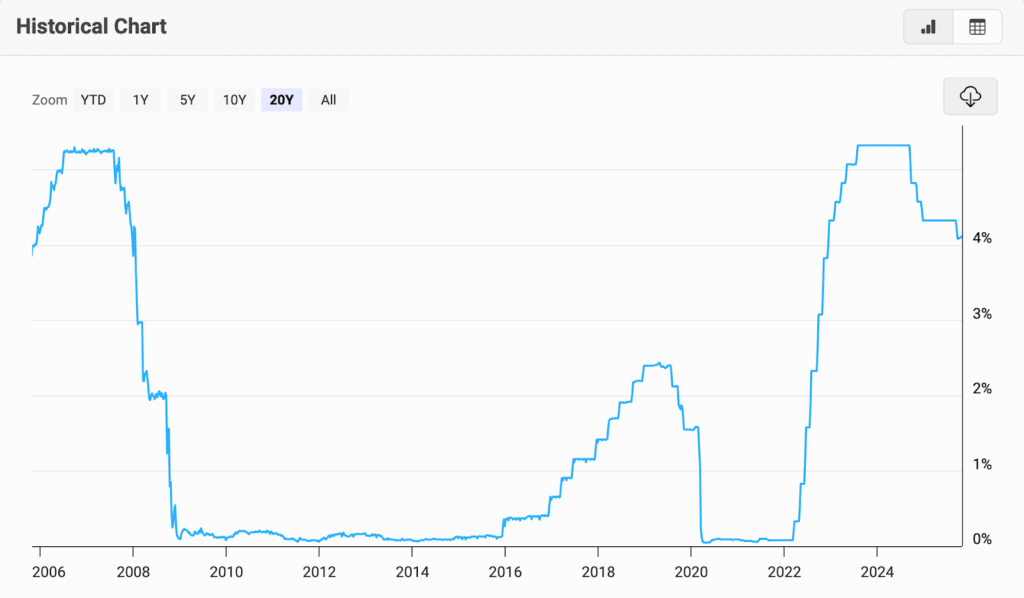This screenshot has width=1024, height=598.
Task: Click the rate line's 2019 peak plateau
Action: [x=655, y=365]
